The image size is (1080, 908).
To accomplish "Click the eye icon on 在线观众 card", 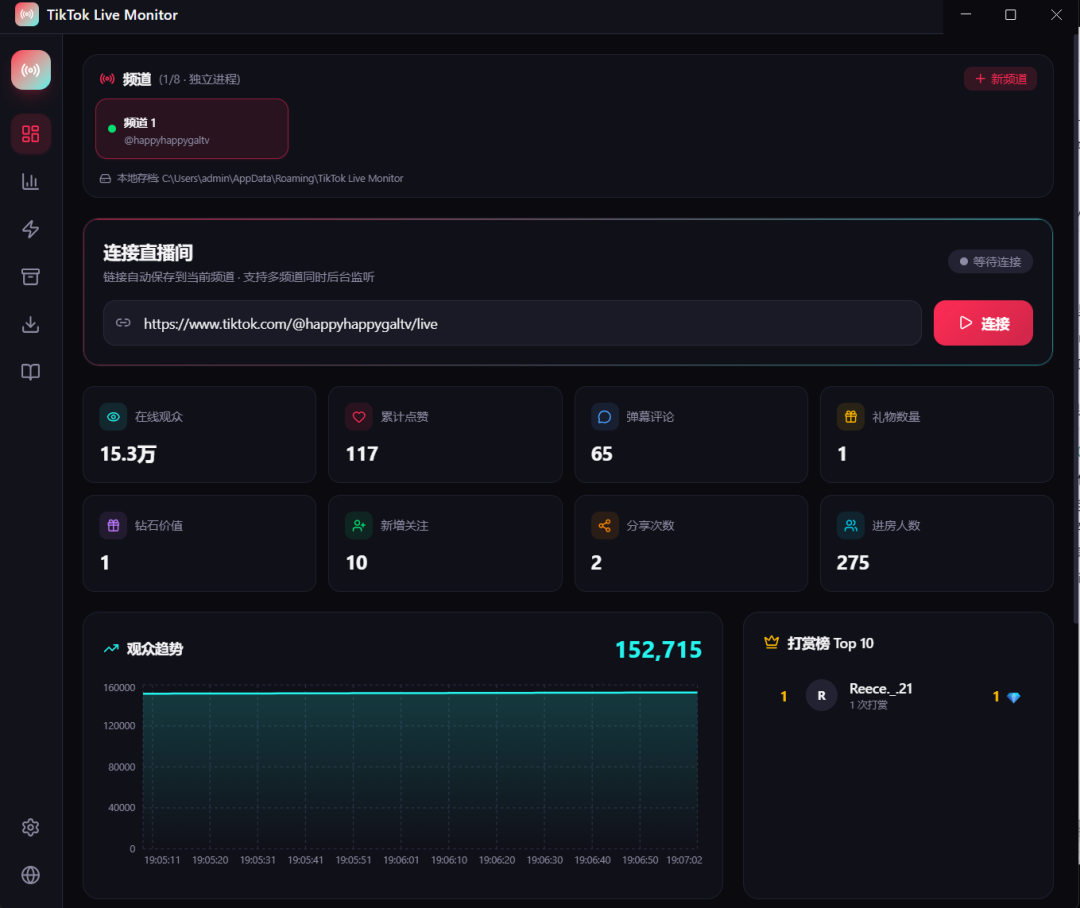I will [113, 417].
